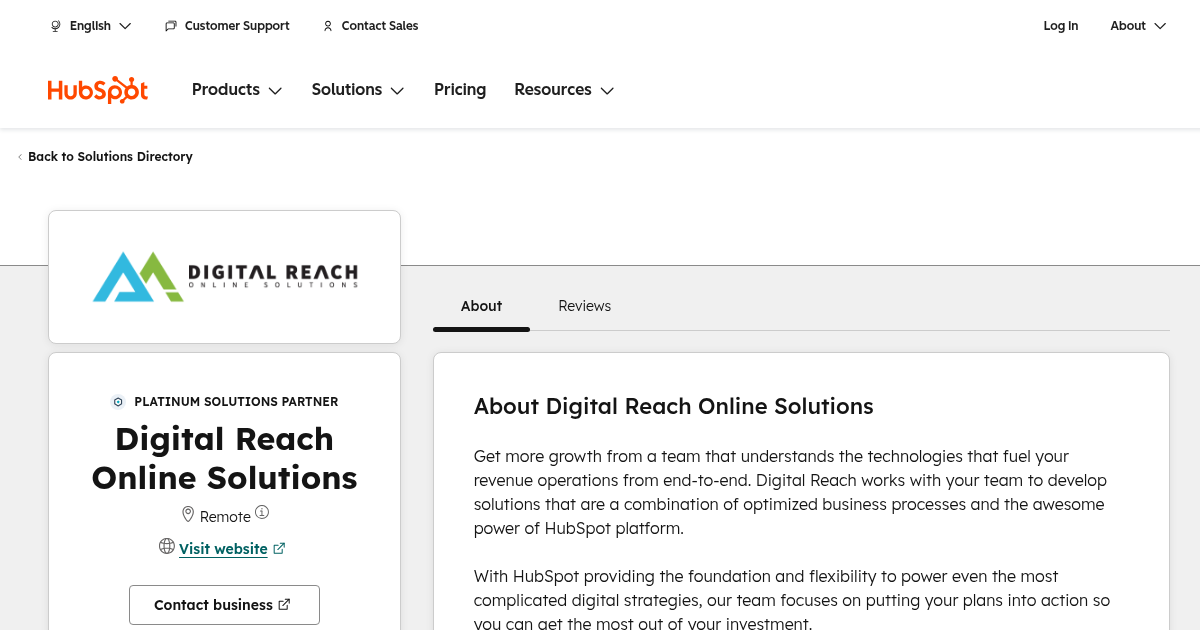Open the HubSpot logo home link
Screen dimensions: 1200x630
97,90
